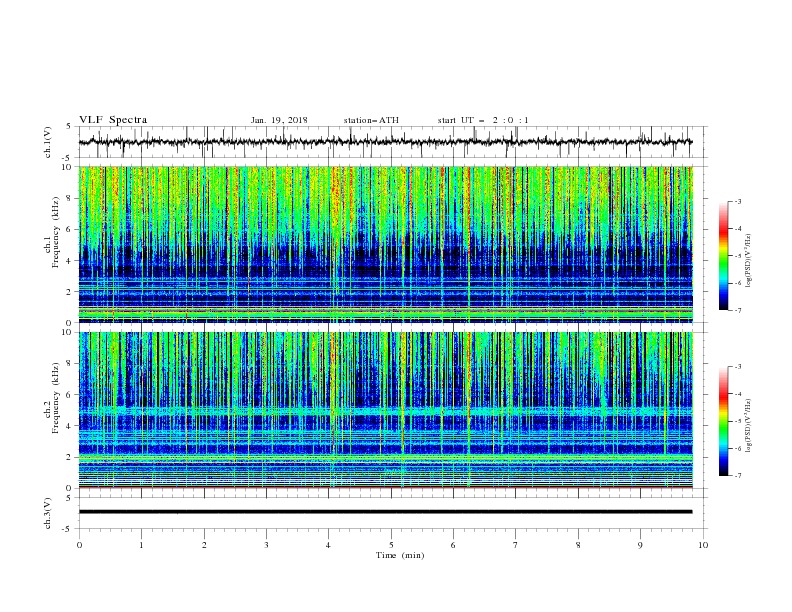Click time axis tick label "8"
792x612 pixels.
(x=578, y=545)
